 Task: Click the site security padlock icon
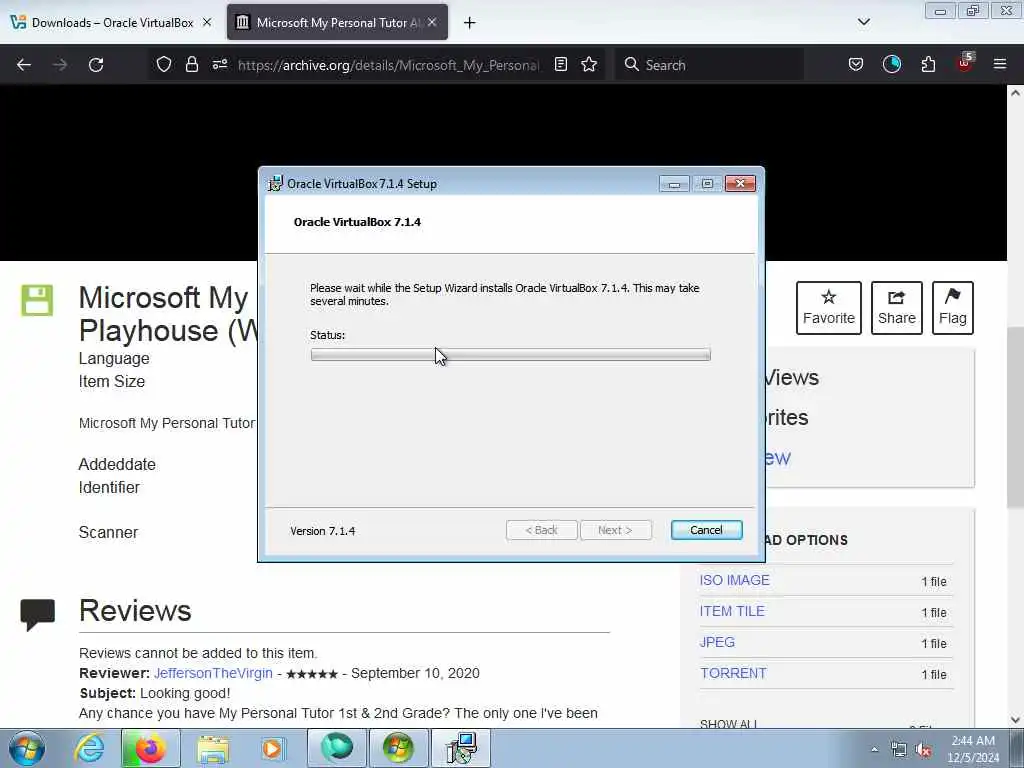pos(191,64)
